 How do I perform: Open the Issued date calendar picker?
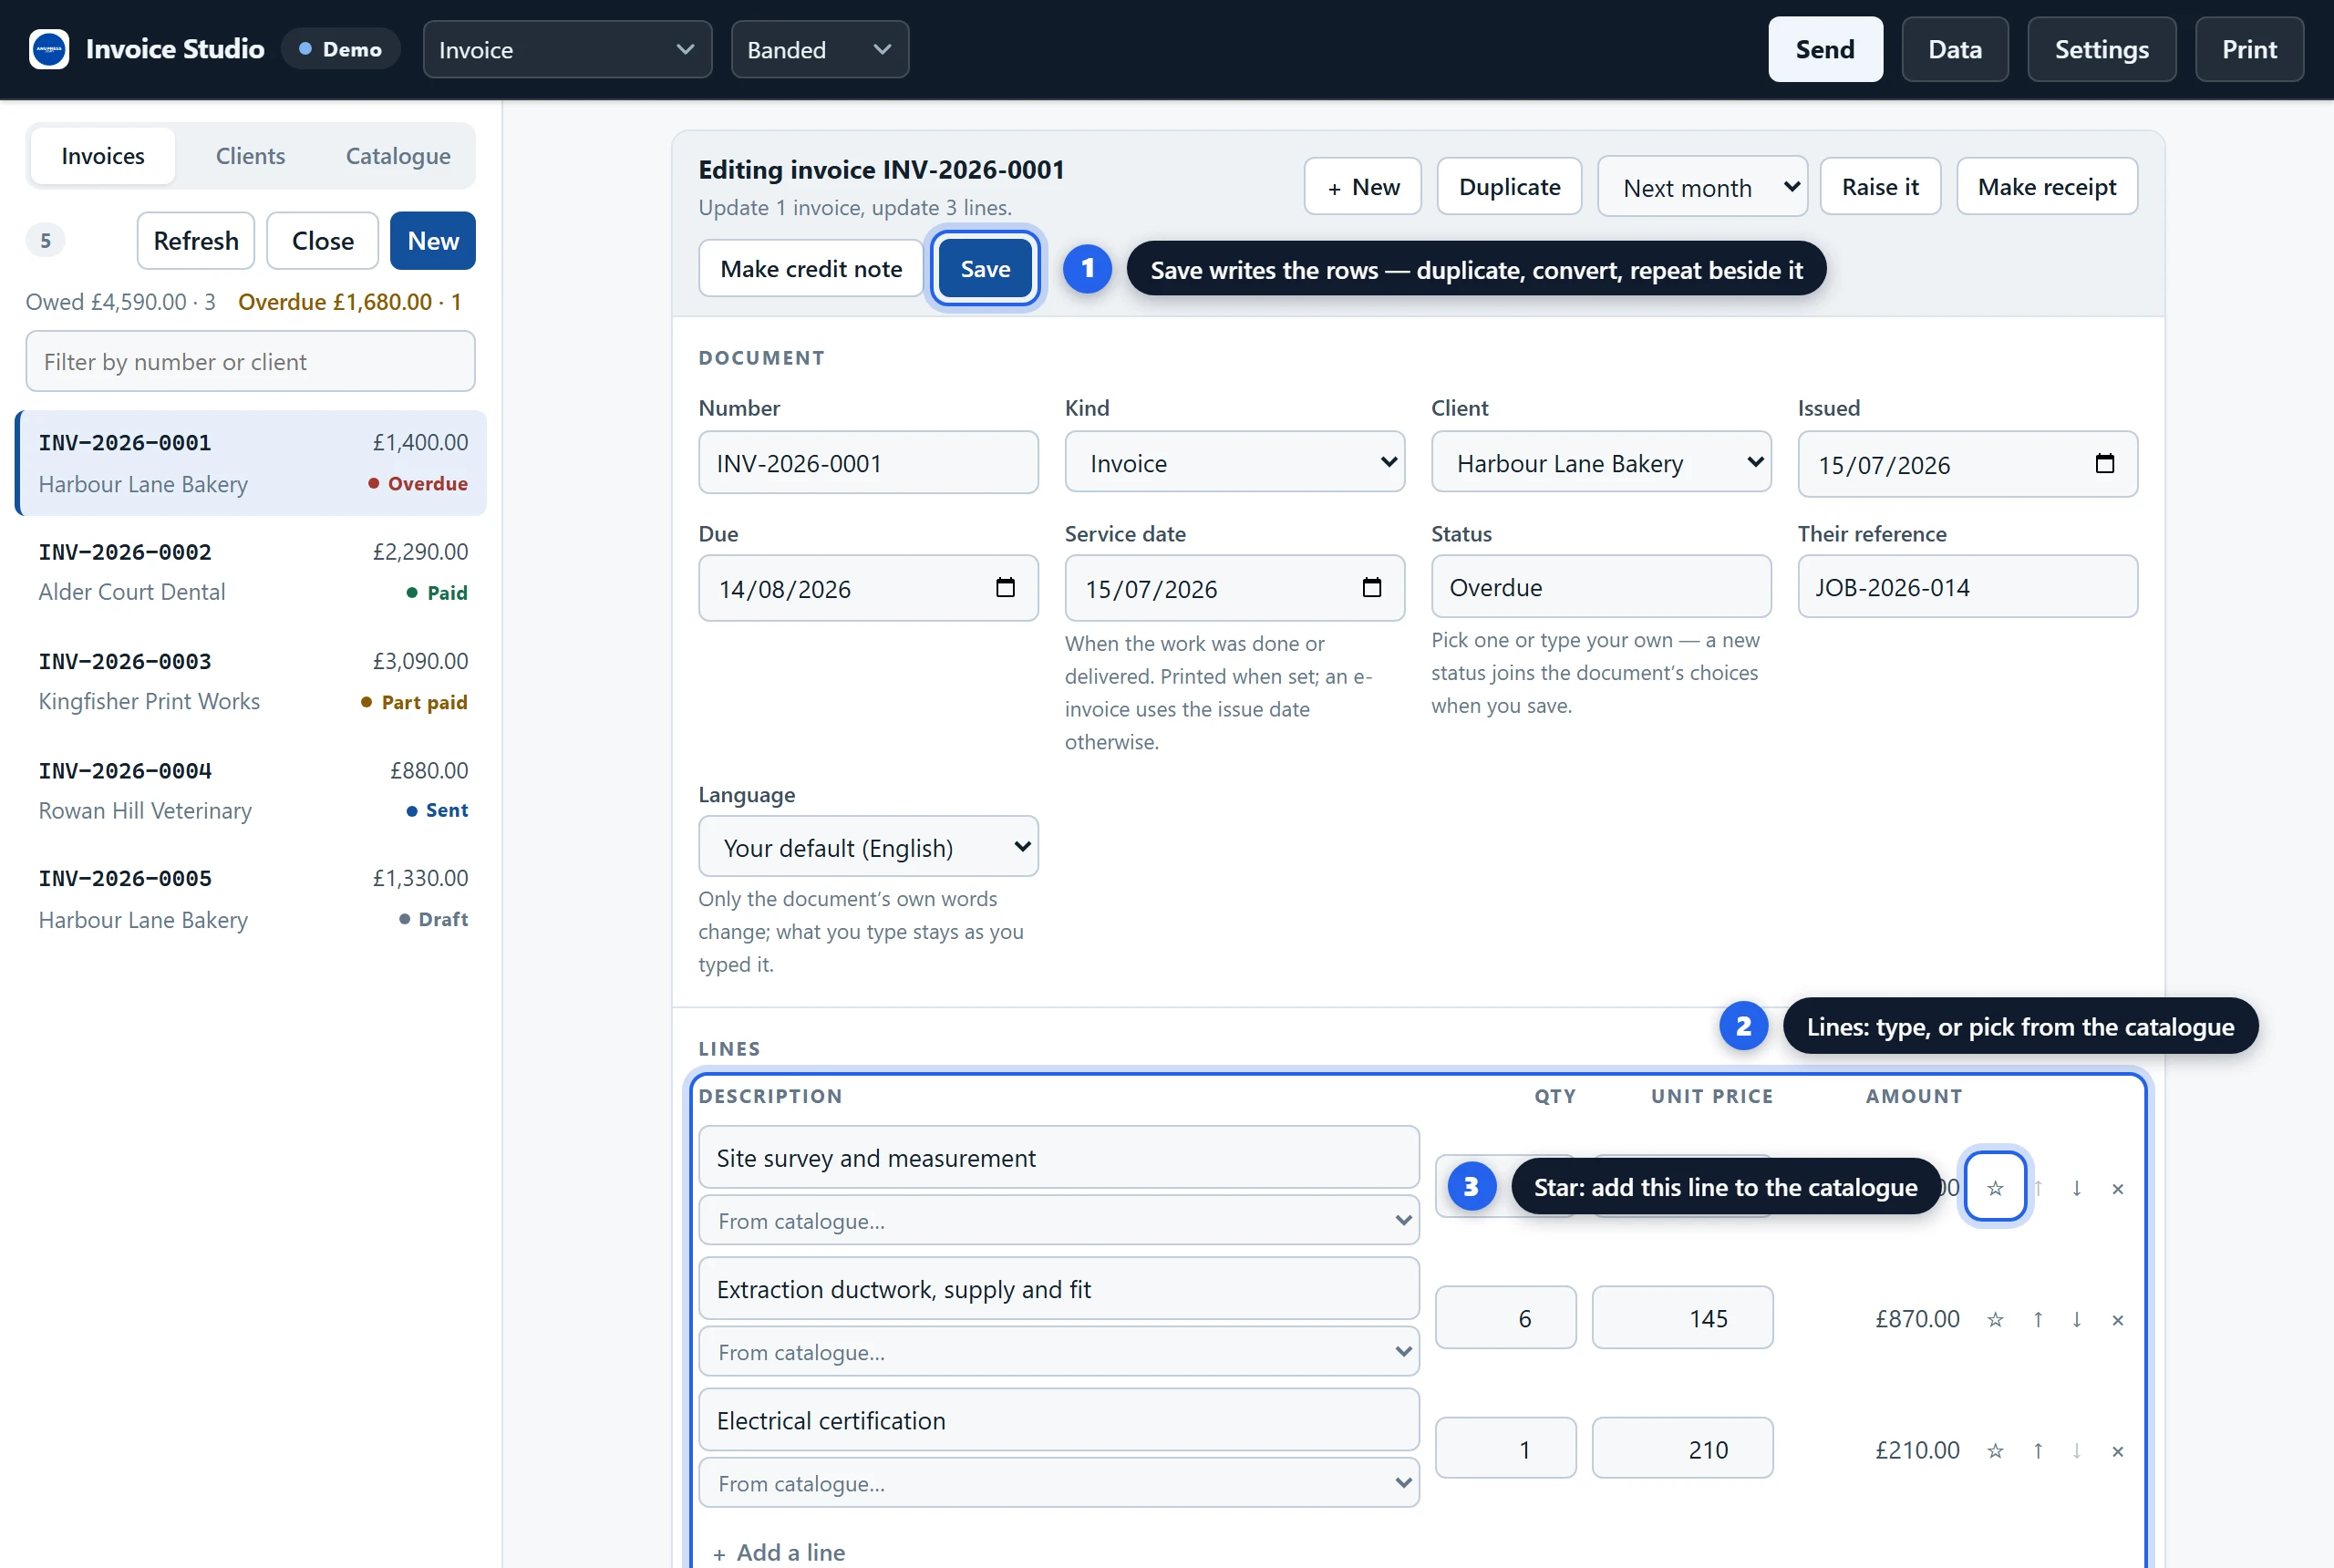pyautogui.click(x=2104, y=463)
